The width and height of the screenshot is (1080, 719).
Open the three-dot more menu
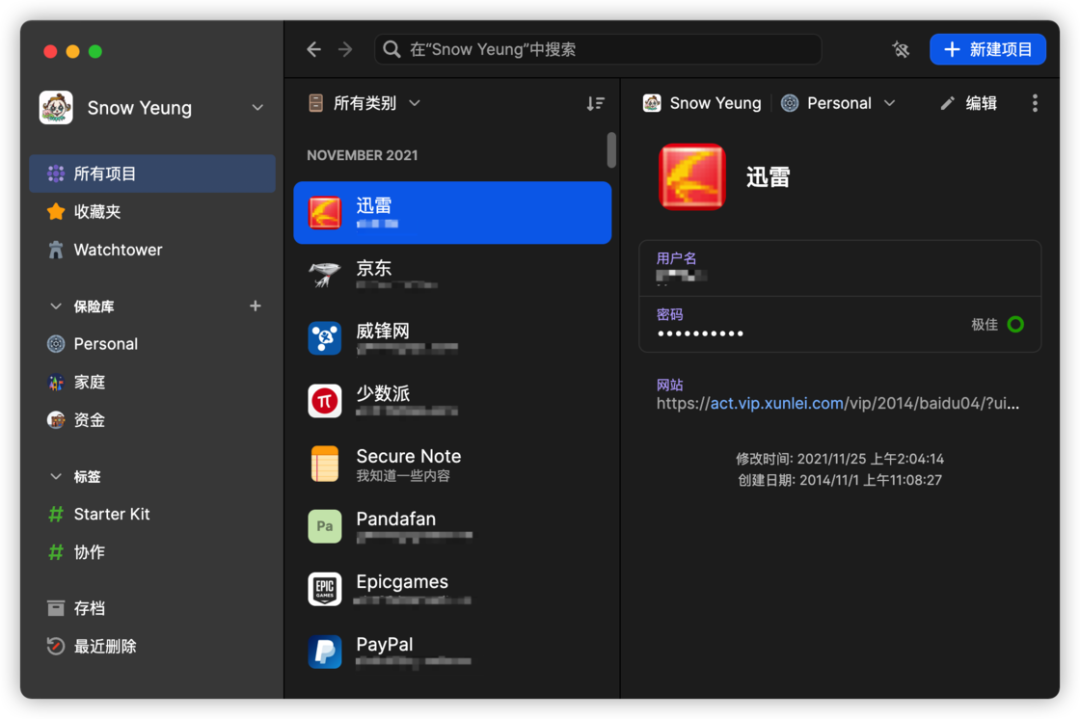(1035, 103)
